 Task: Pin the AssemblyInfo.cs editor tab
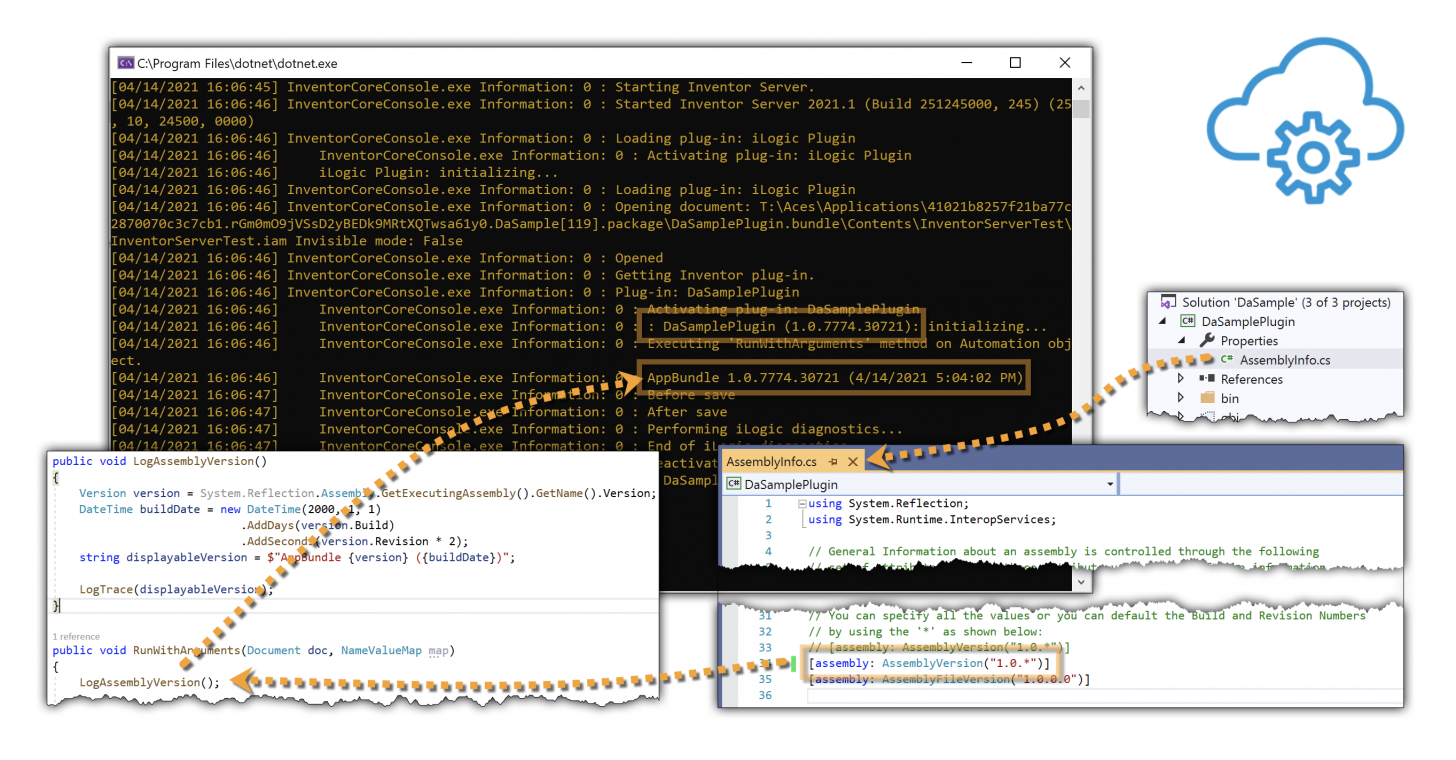pos(833,462)
